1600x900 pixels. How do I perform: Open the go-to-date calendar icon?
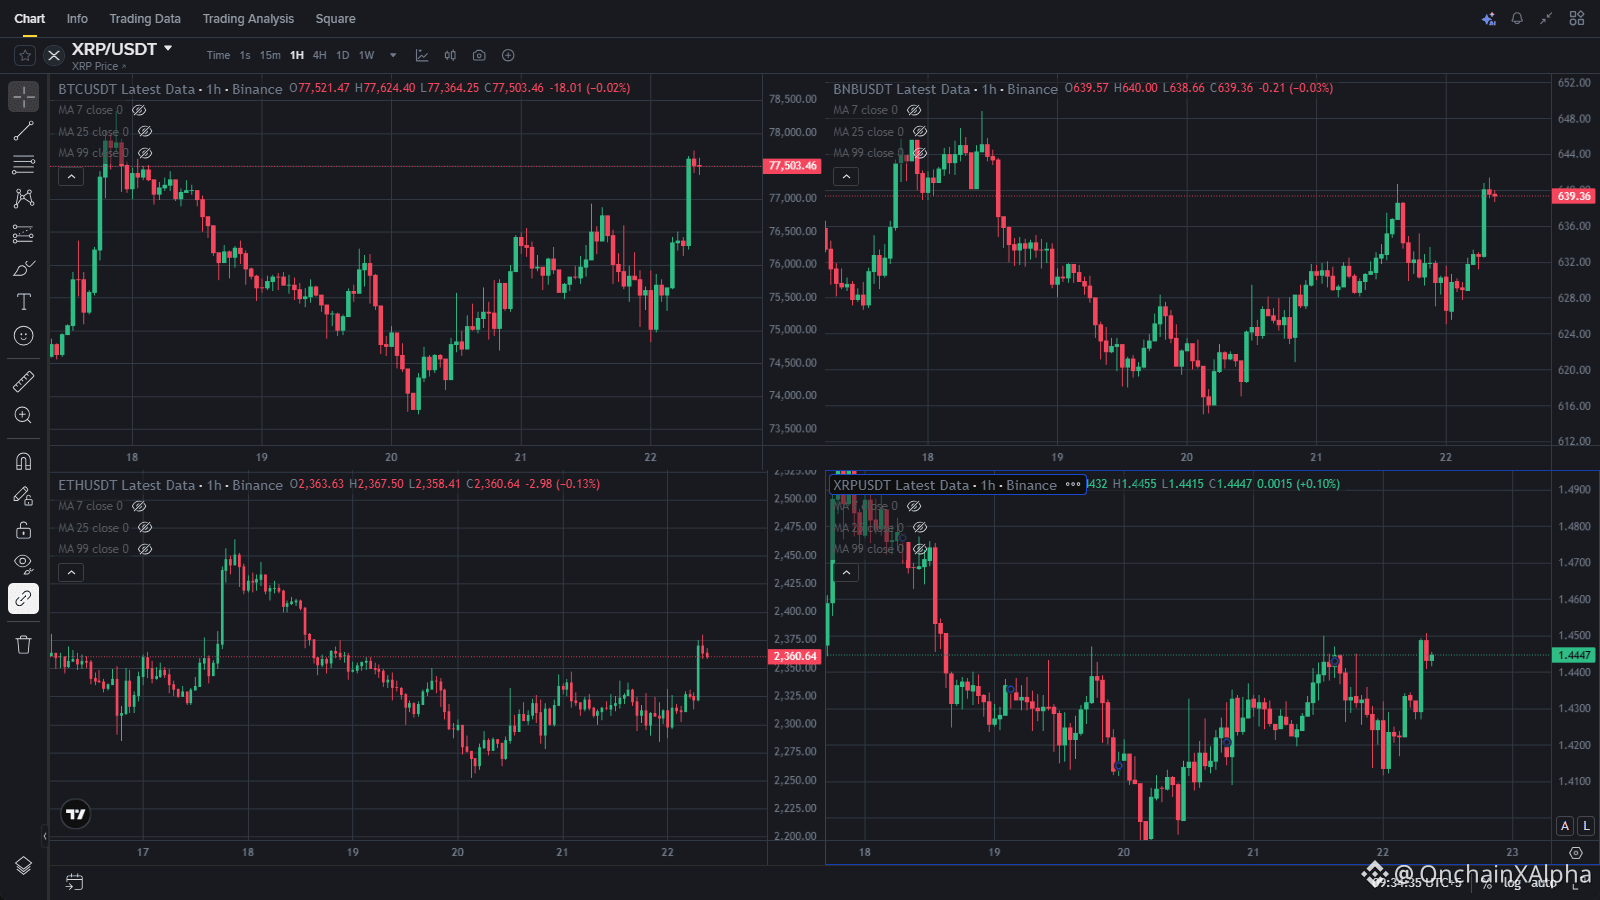tap(74, 882)
